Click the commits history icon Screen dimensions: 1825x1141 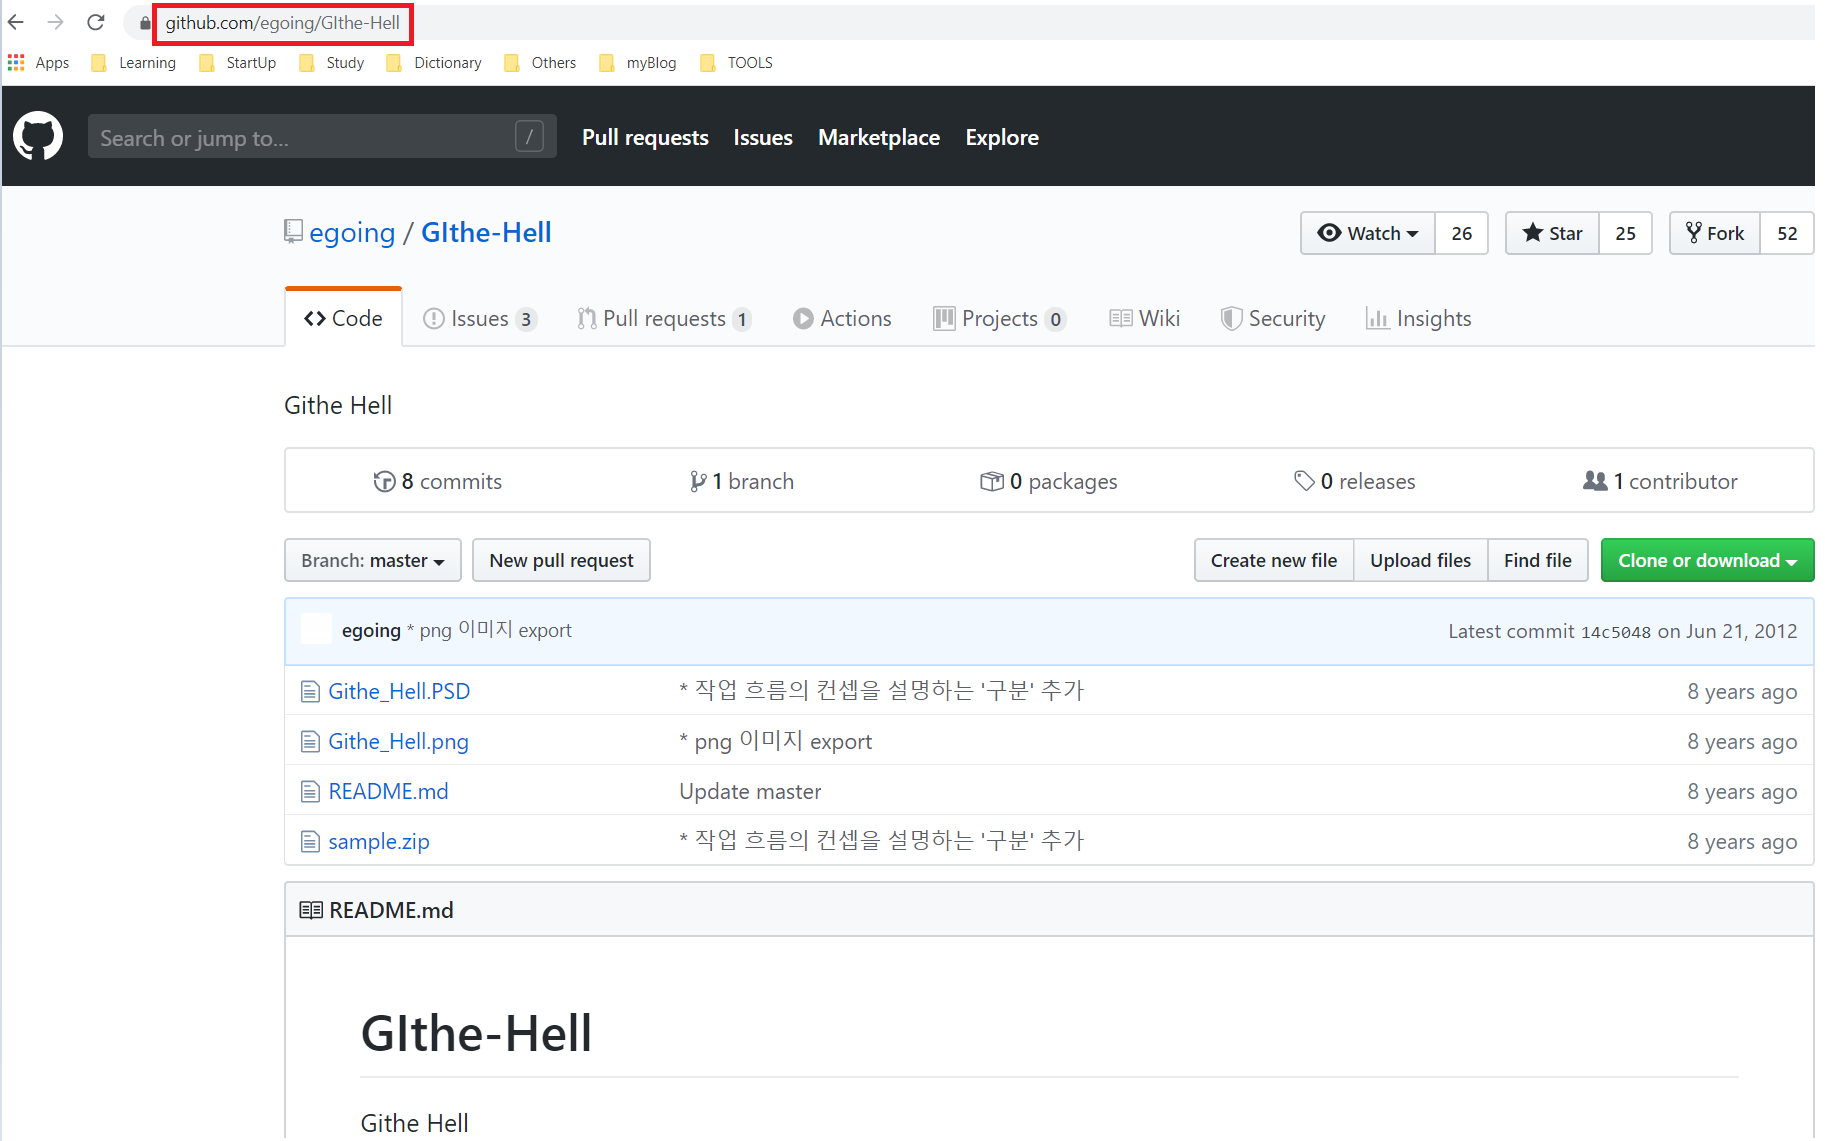click(x=384, y=482)
